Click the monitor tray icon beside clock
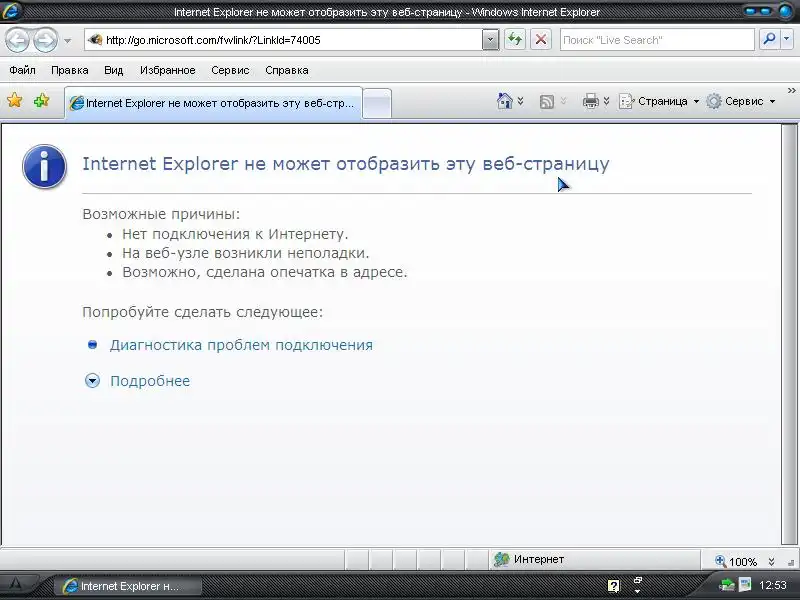 [745, 585]
